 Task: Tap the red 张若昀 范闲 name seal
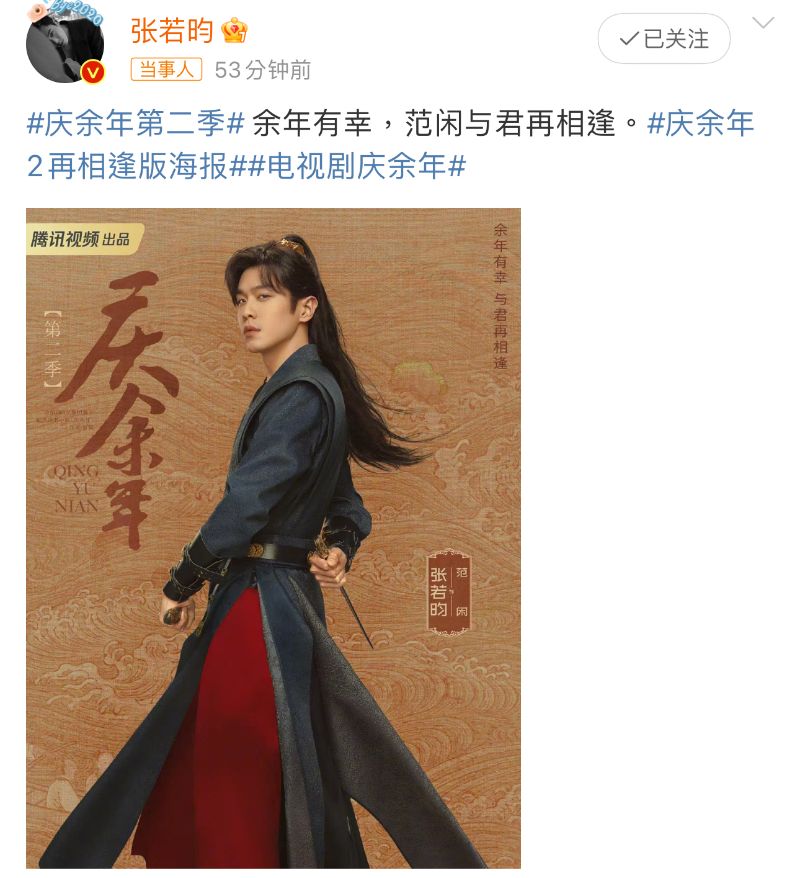pyautogui.click(x=449, y=592)
